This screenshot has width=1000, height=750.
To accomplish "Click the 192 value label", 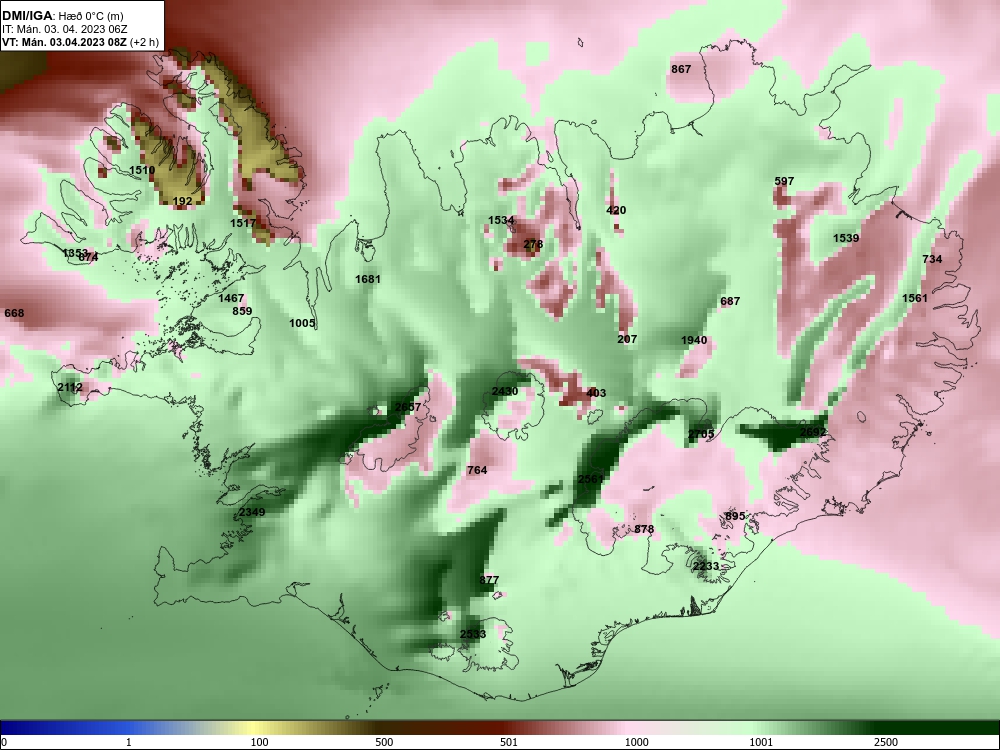I will point(182,202).
